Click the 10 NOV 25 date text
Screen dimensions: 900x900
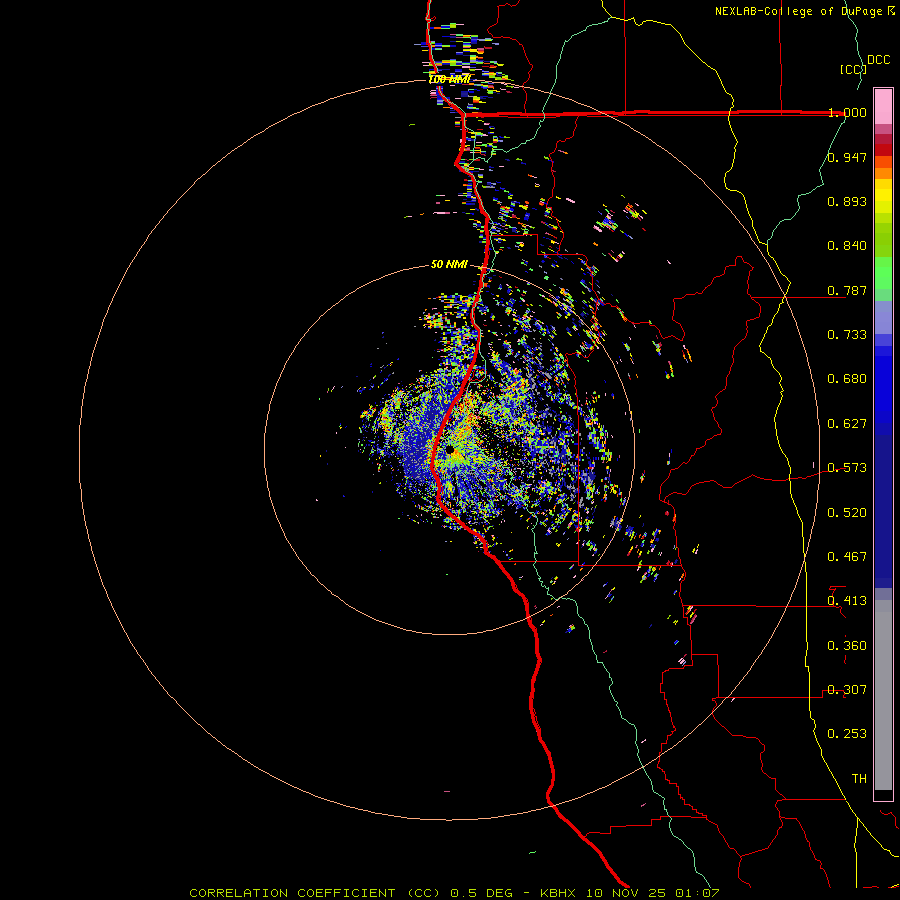pyautogui.click(x=626, y=893)
